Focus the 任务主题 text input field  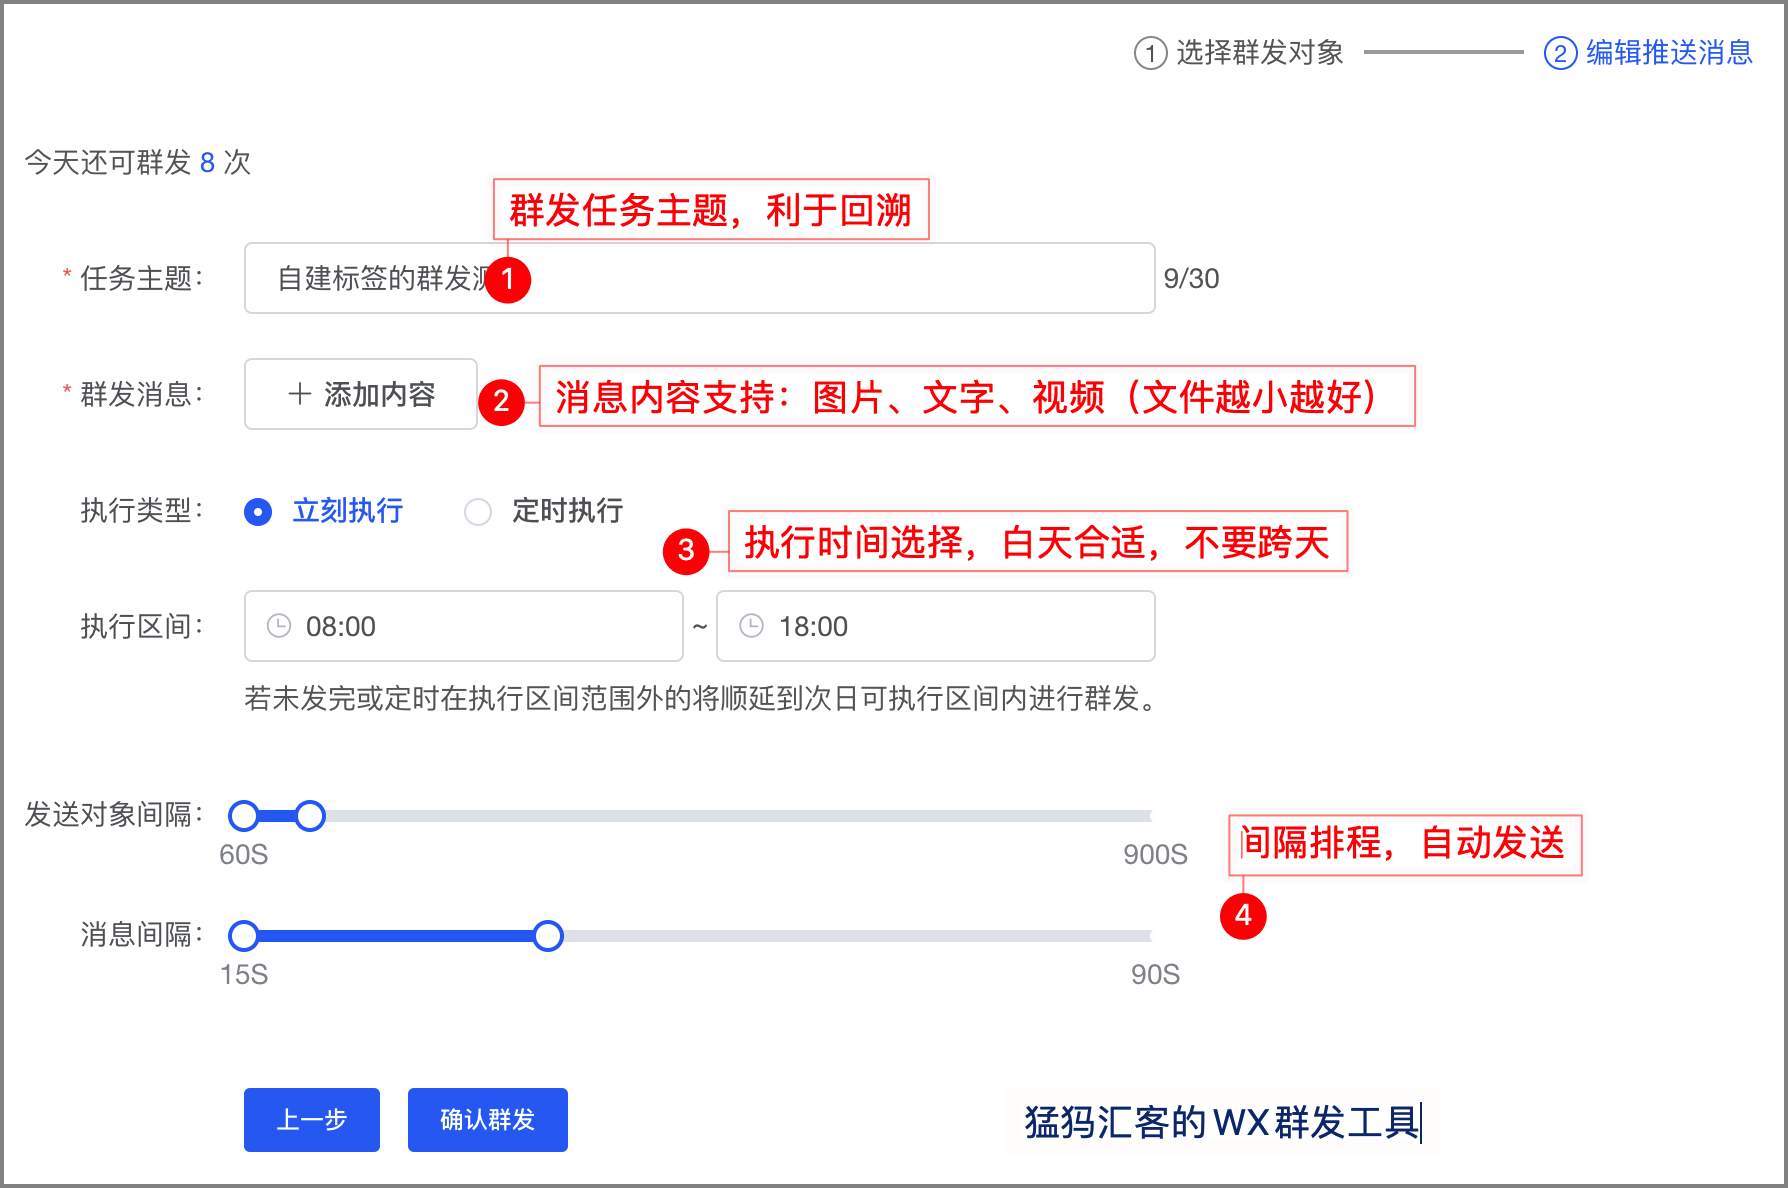click(x=820, y=278)
